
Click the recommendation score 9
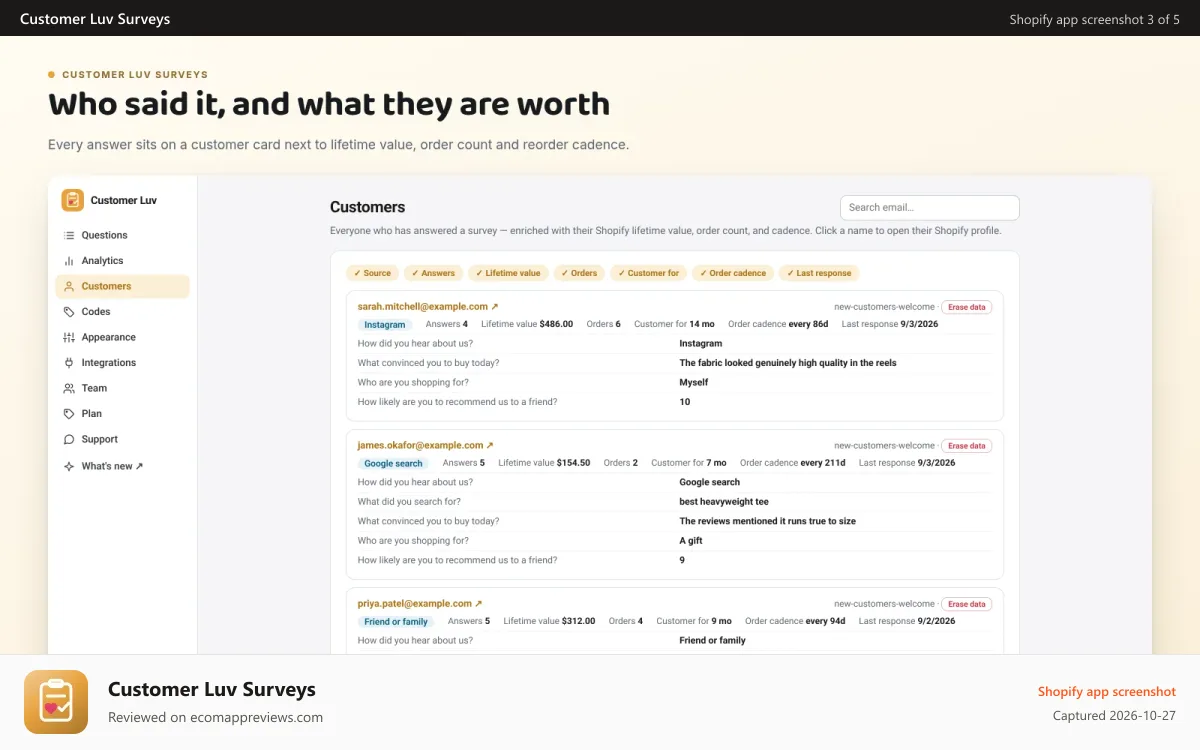tap(682, 560)
